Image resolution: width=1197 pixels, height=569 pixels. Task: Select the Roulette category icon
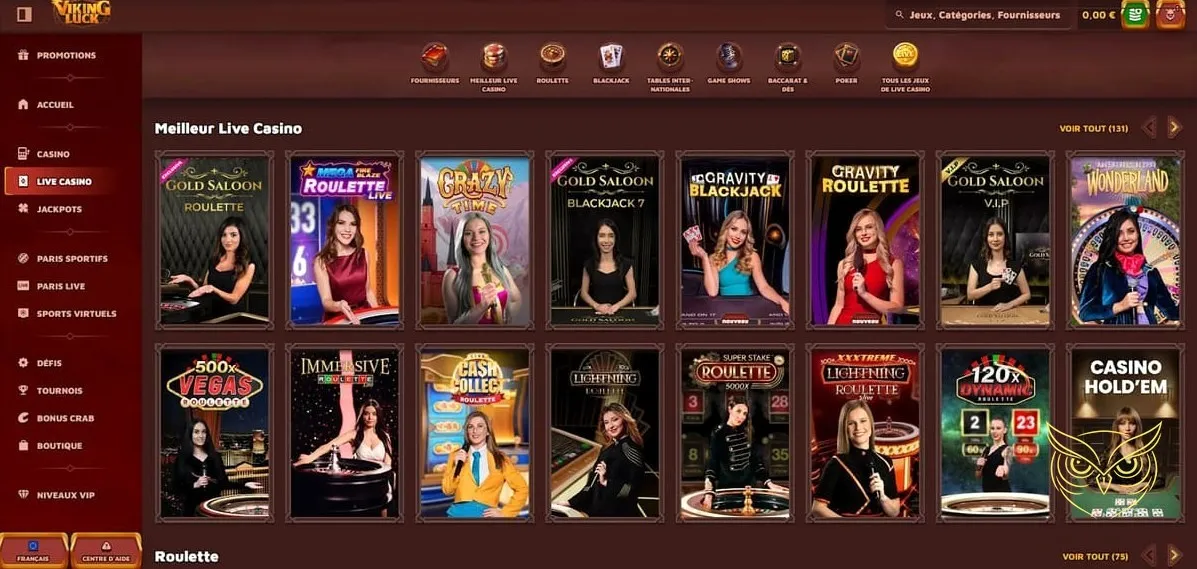(x=553, y=57)
